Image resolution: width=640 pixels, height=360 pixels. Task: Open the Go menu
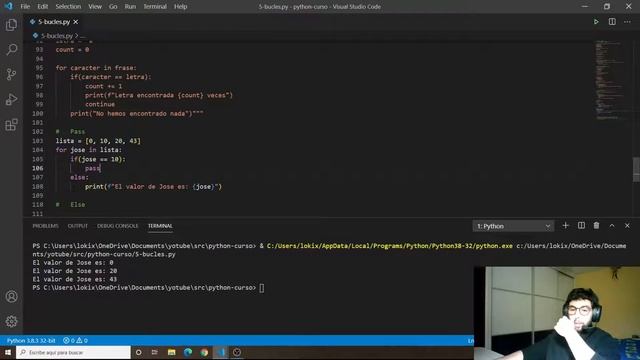[x=113, y=7]
